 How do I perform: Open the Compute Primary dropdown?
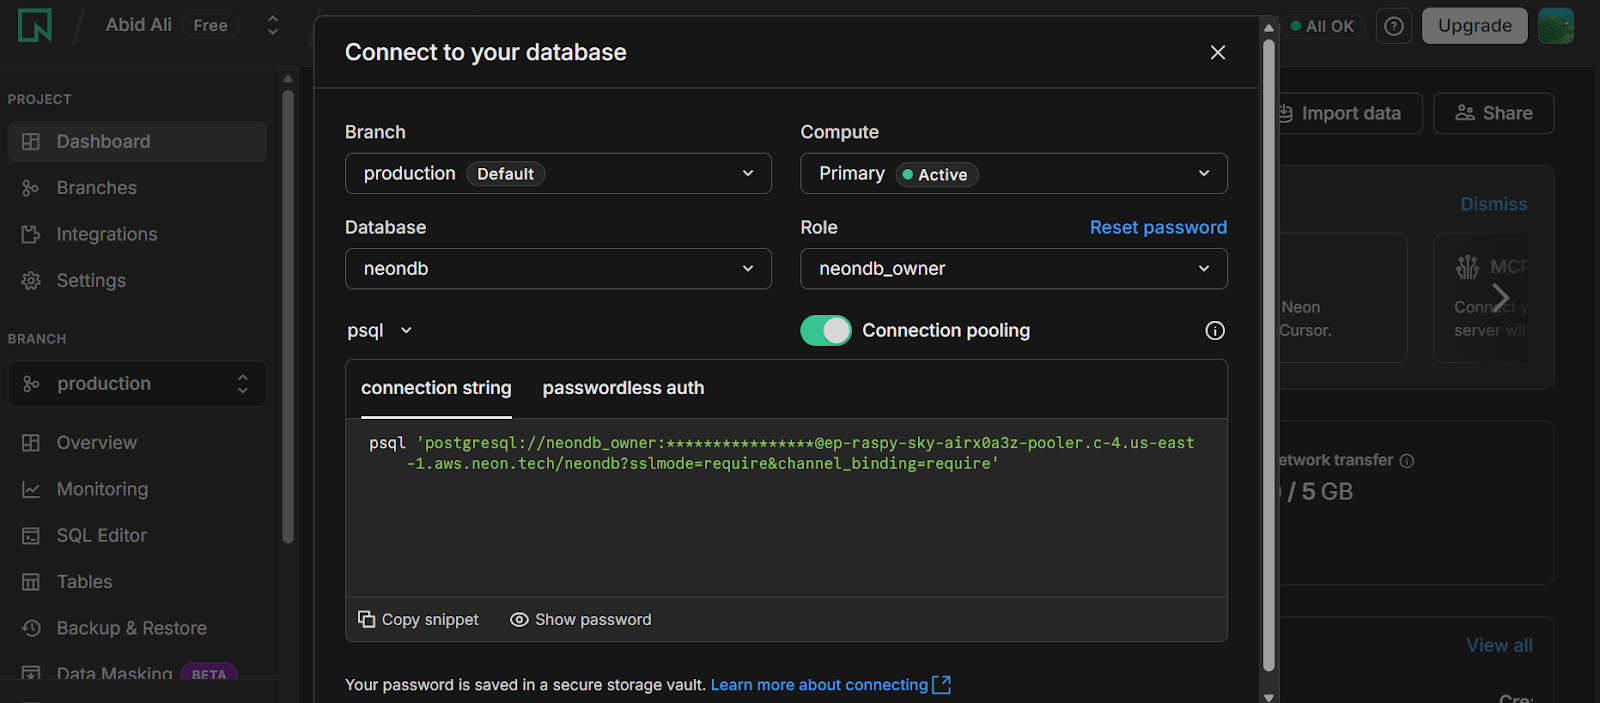point(1013,173)
